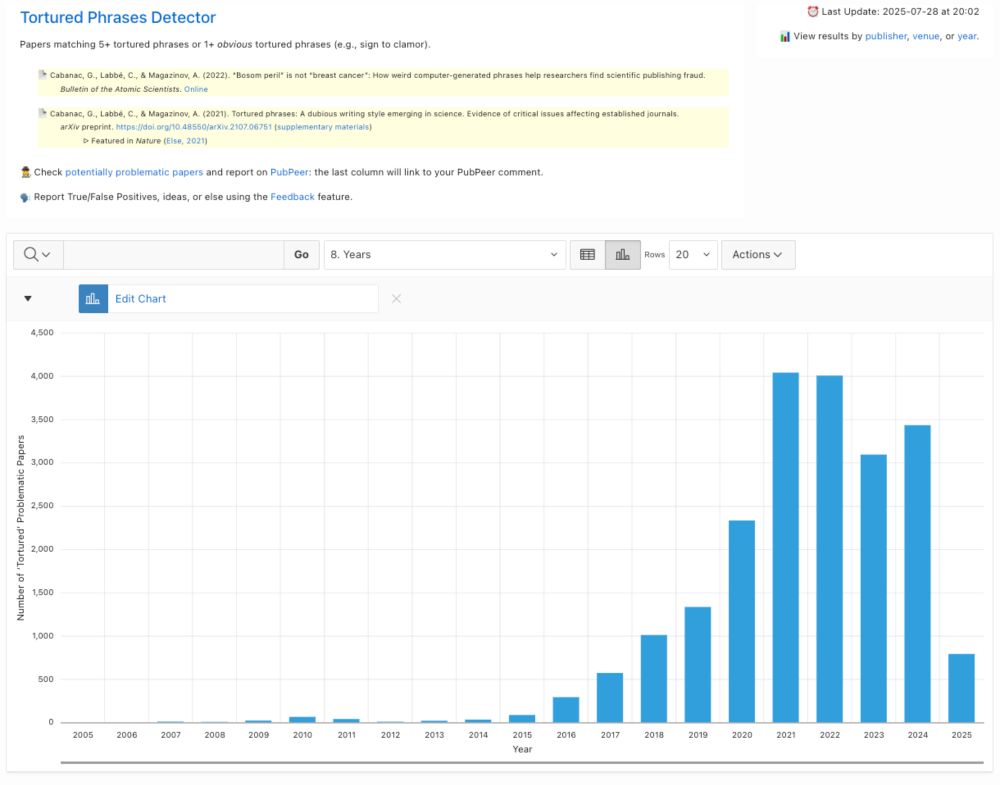Click the detective icon next to Check
This screenshot has width=1000, height=785.
point(26,172)
